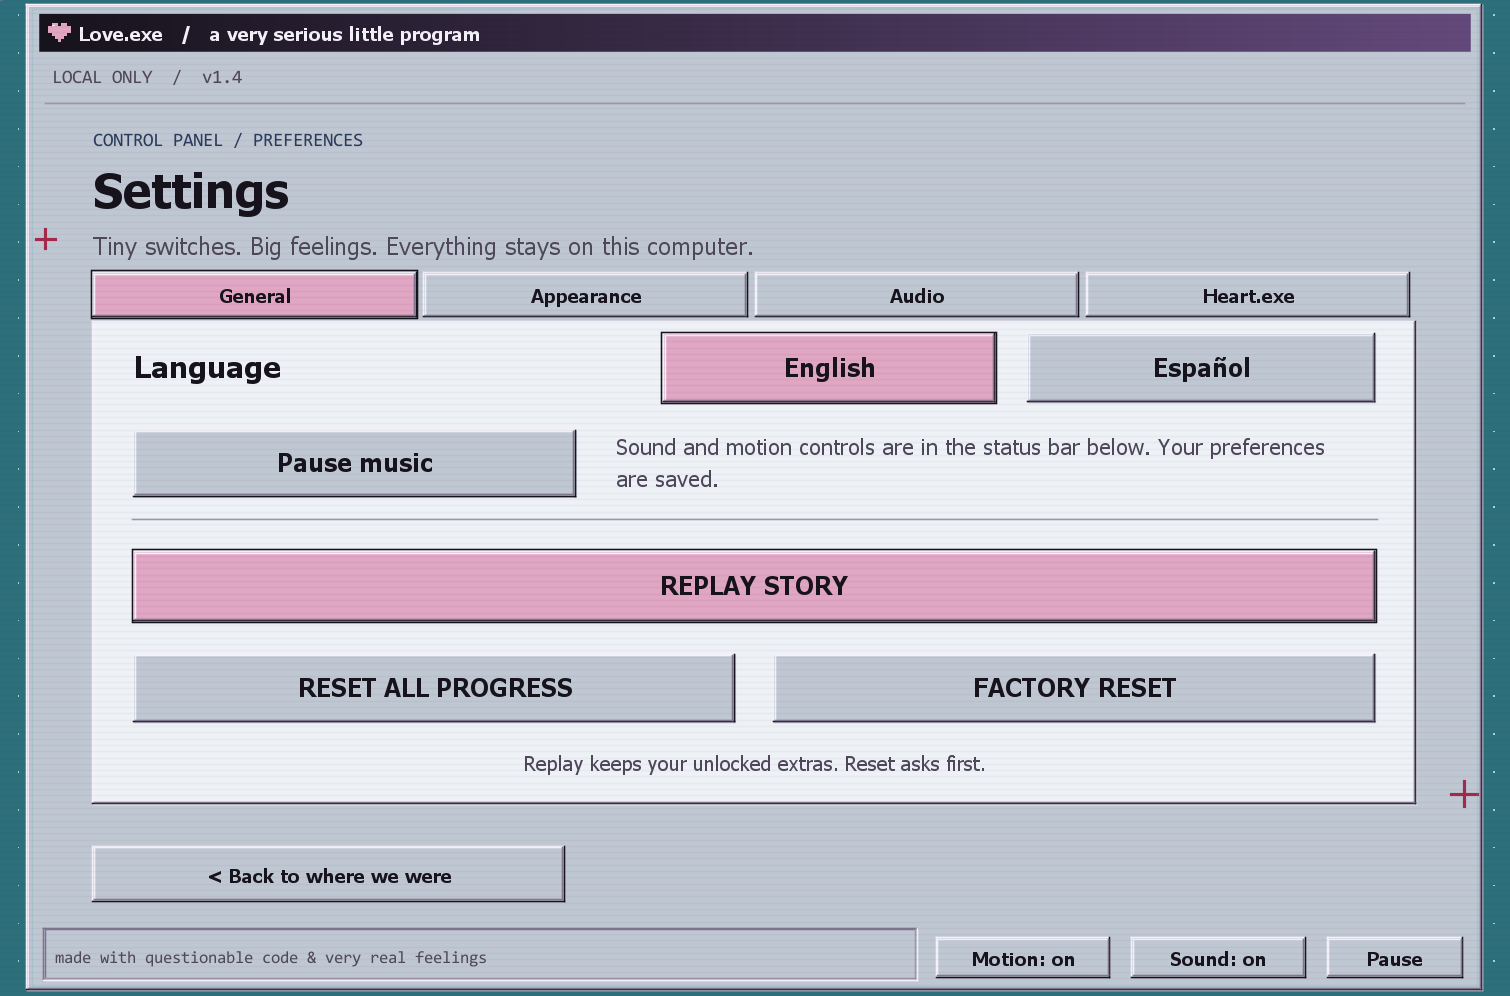Trigger the FACTORY RESET button
Viewport: 1510px width, 996px height.
tap(1074, 688)
